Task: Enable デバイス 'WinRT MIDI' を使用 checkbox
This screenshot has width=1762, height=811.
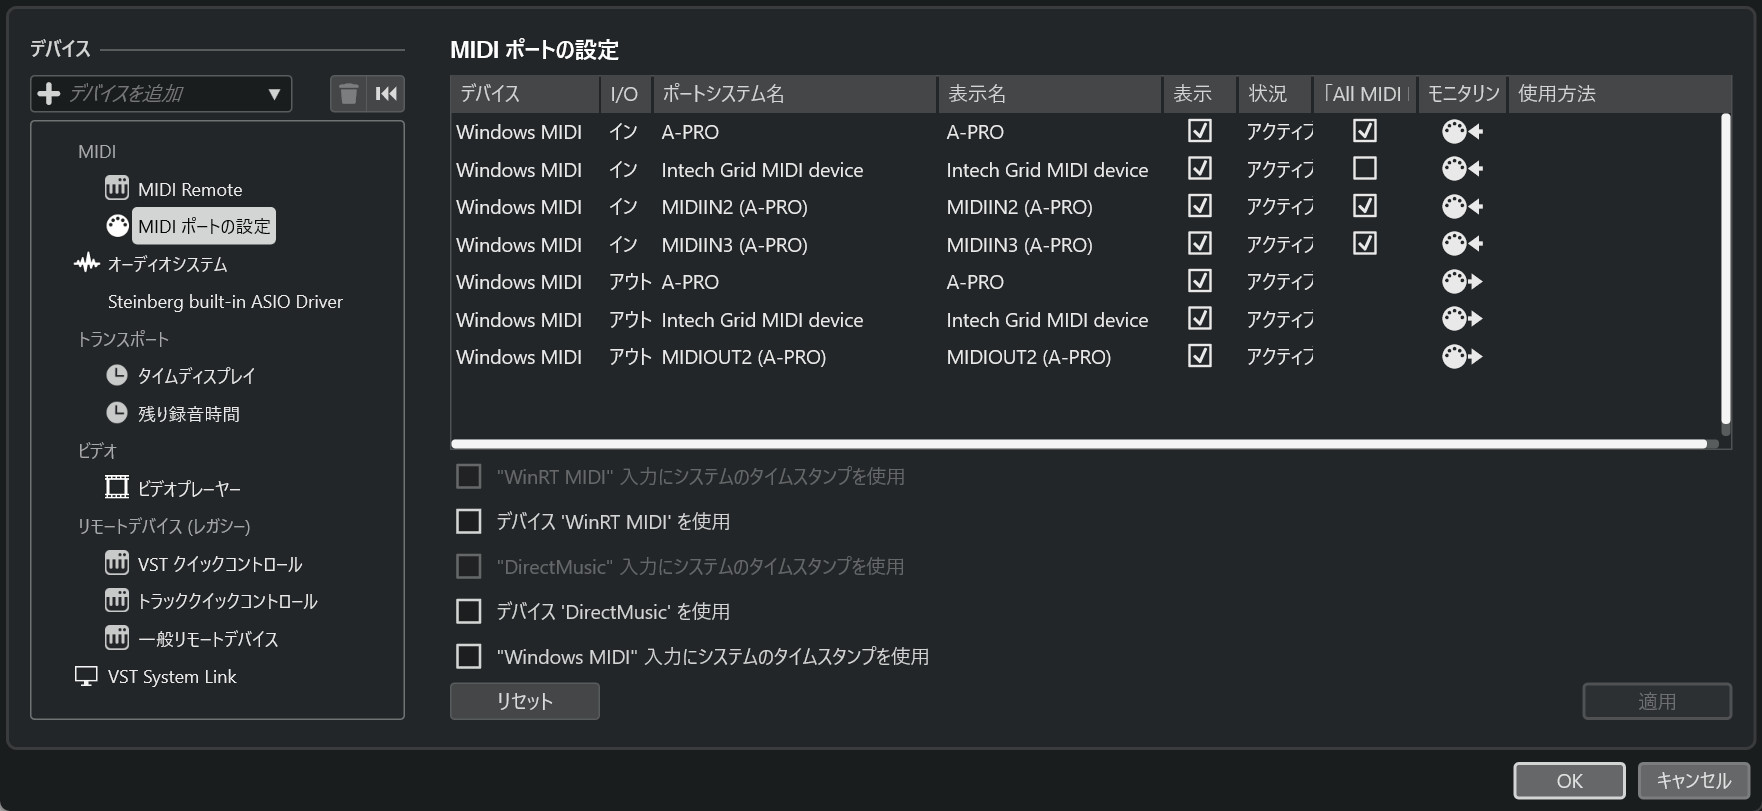Action: [x=468, y=521]
